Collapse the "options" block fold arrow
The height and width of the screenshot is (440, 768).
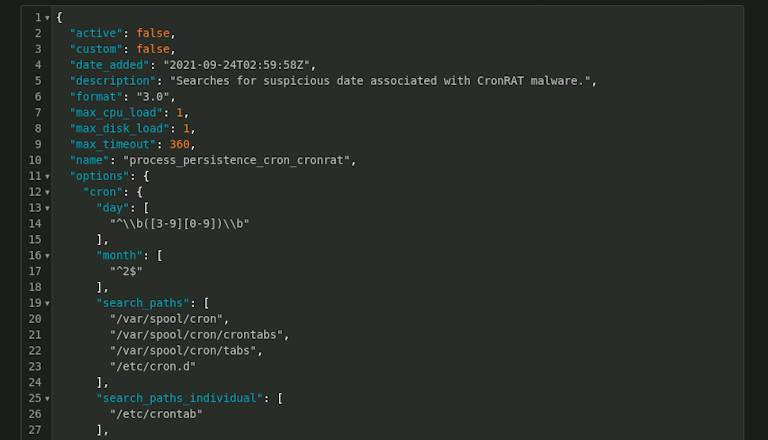click(x=48, y=176)
